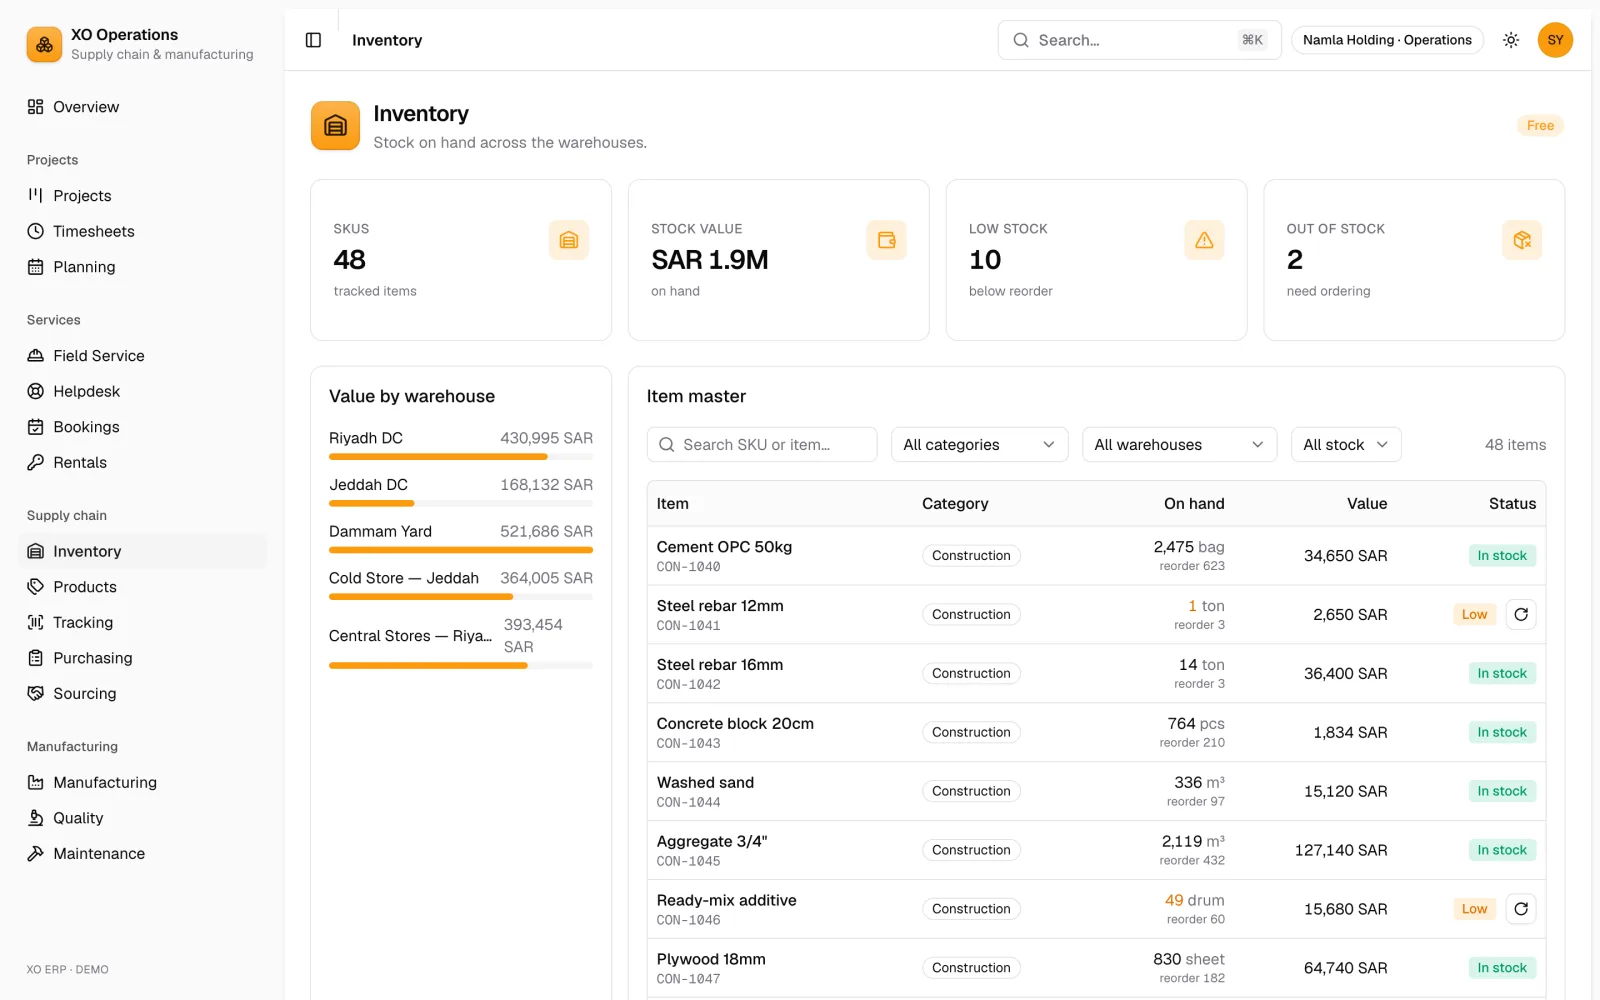Click the SKUs card warehouse icon
The image size is (1600, 1000).
569,240
